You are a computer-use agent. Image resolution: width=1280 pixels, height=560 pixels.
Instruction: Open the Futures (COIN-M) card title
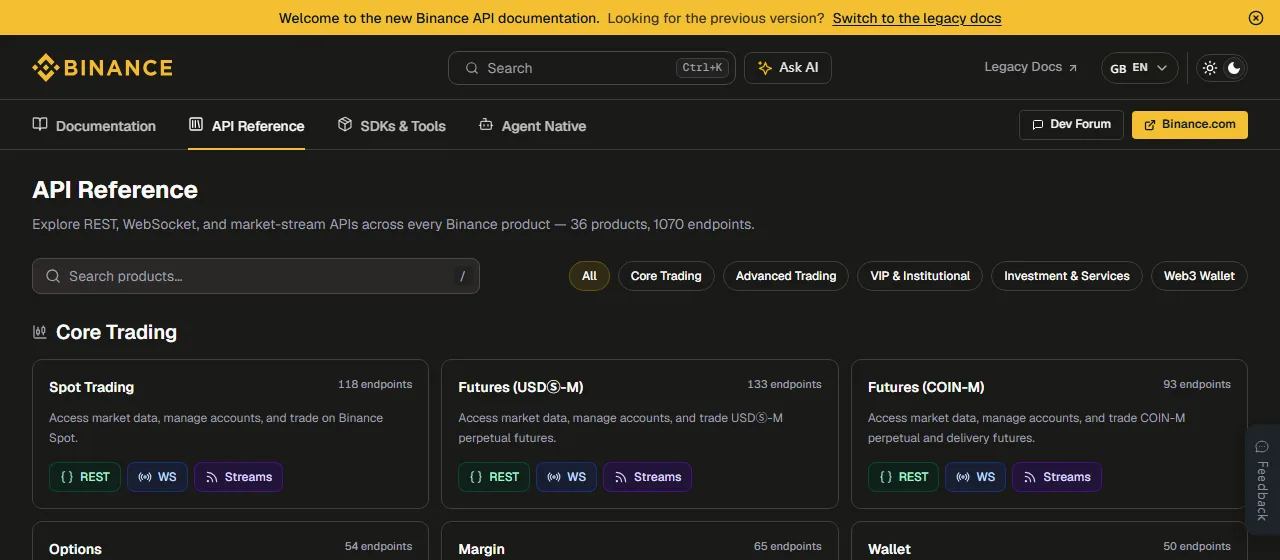click(x=926, y=387)
